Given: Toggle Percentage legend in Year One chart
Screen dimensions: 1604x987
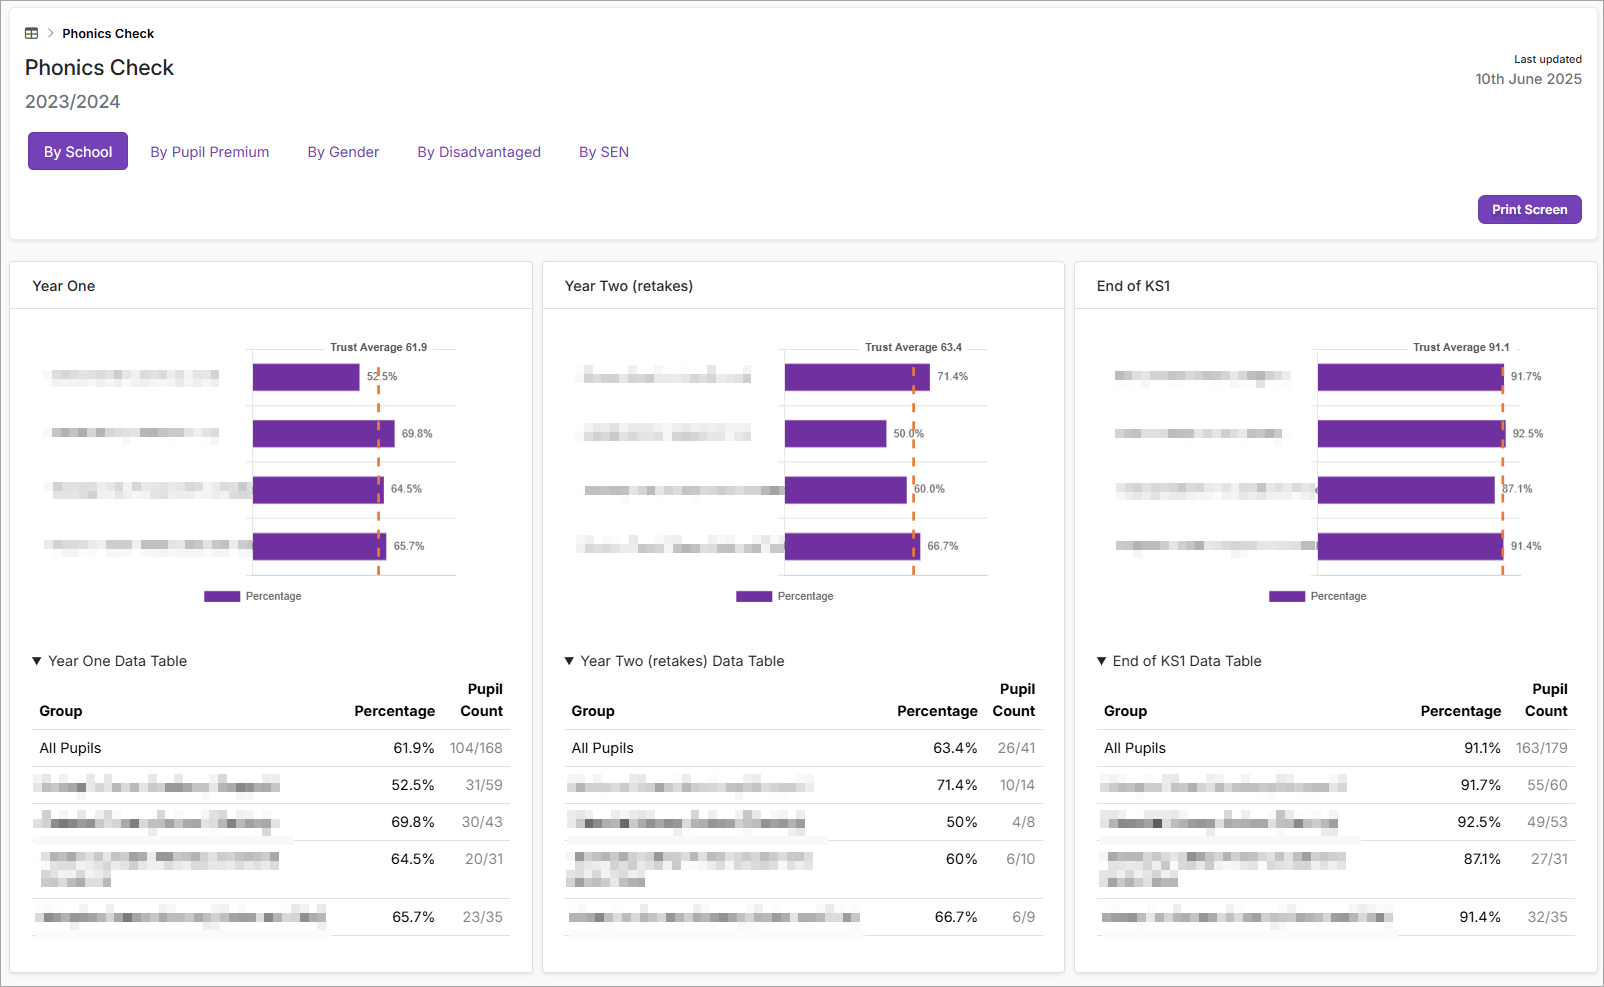Looking at the screenshot, I should [x=253, y=596].
